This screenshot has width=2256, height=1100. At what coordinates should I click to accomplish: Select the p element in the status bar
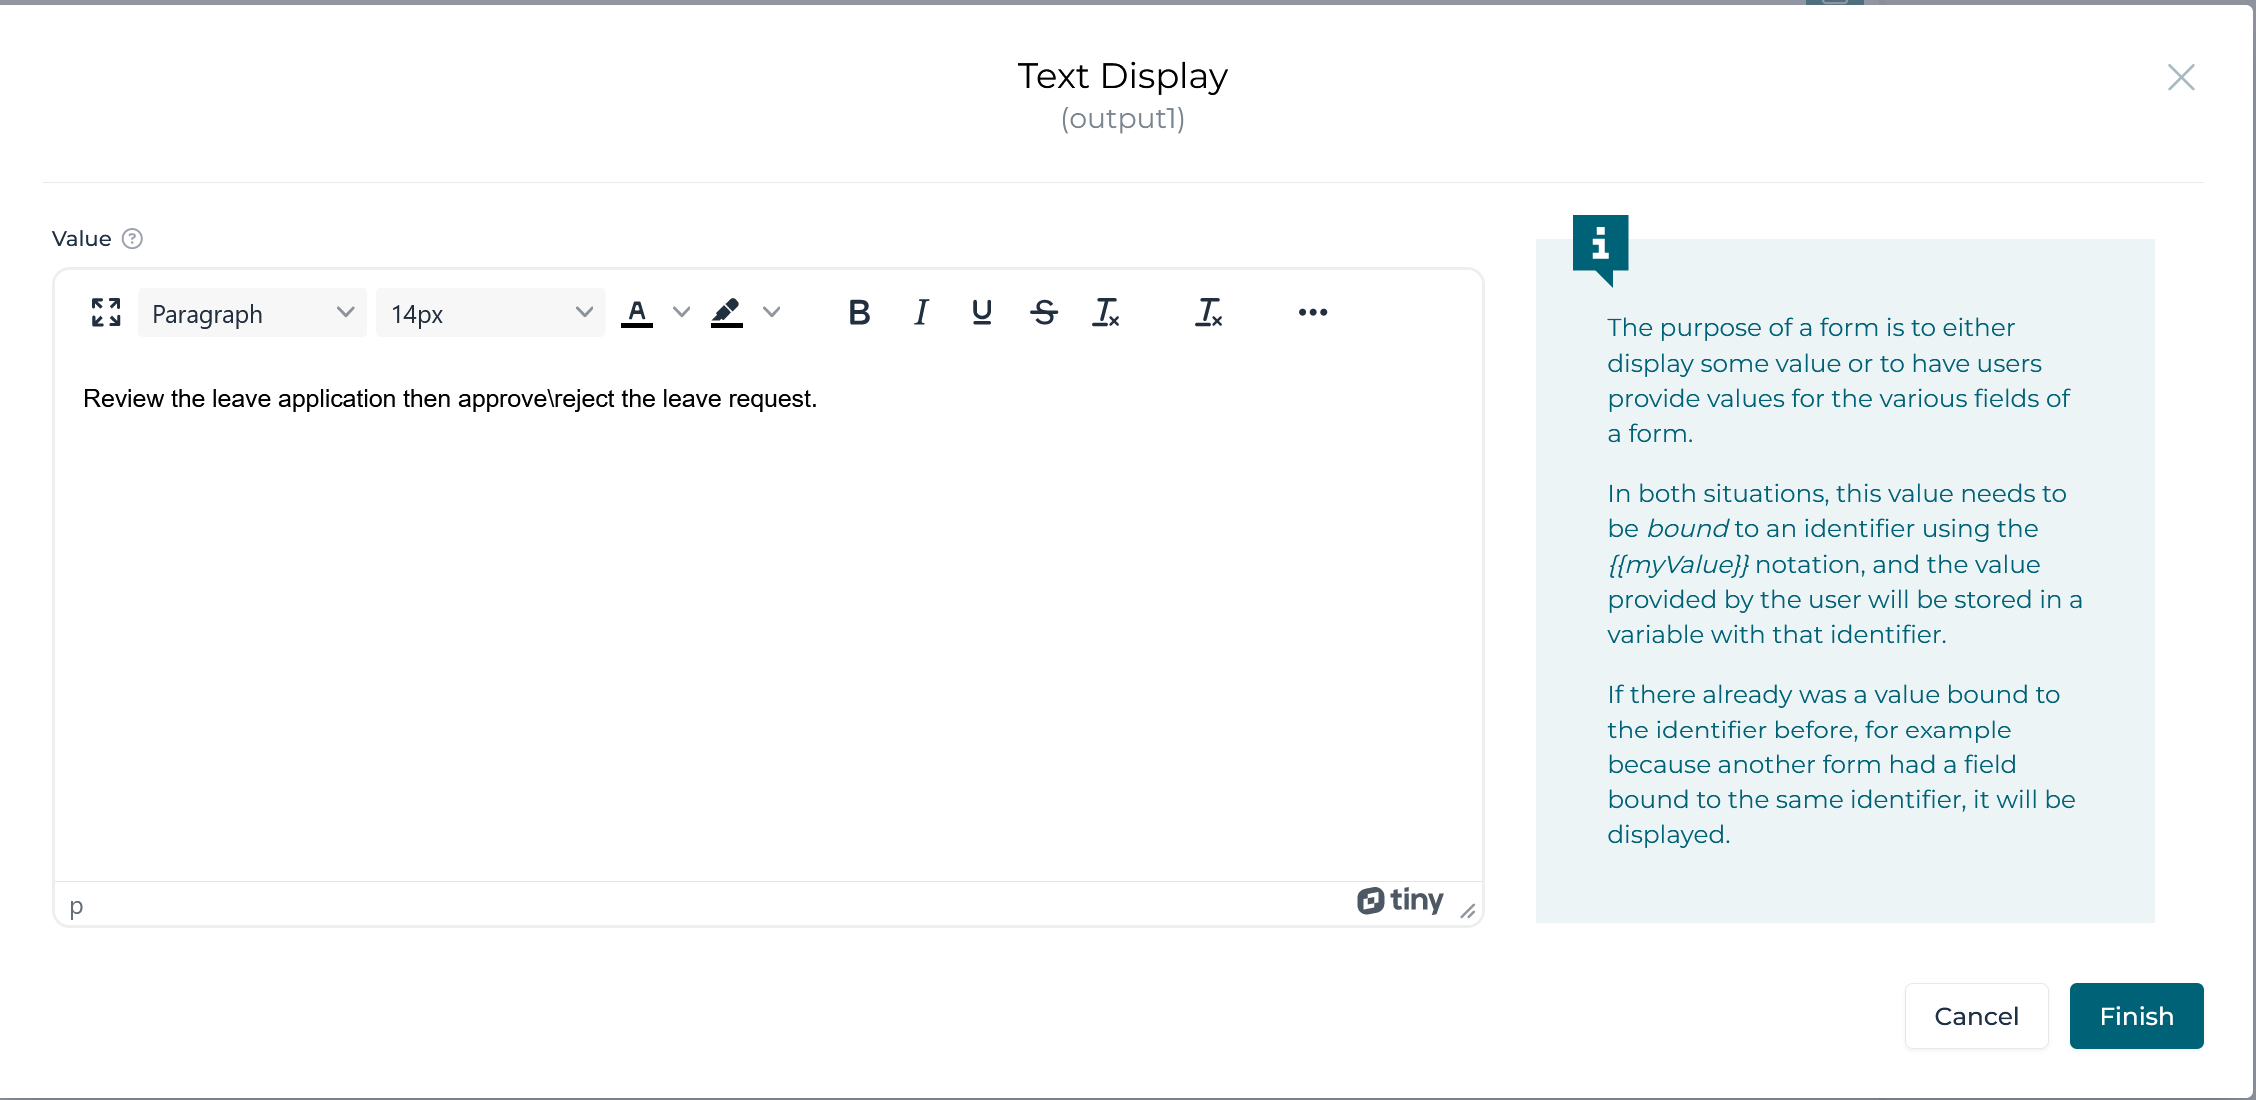75,907
